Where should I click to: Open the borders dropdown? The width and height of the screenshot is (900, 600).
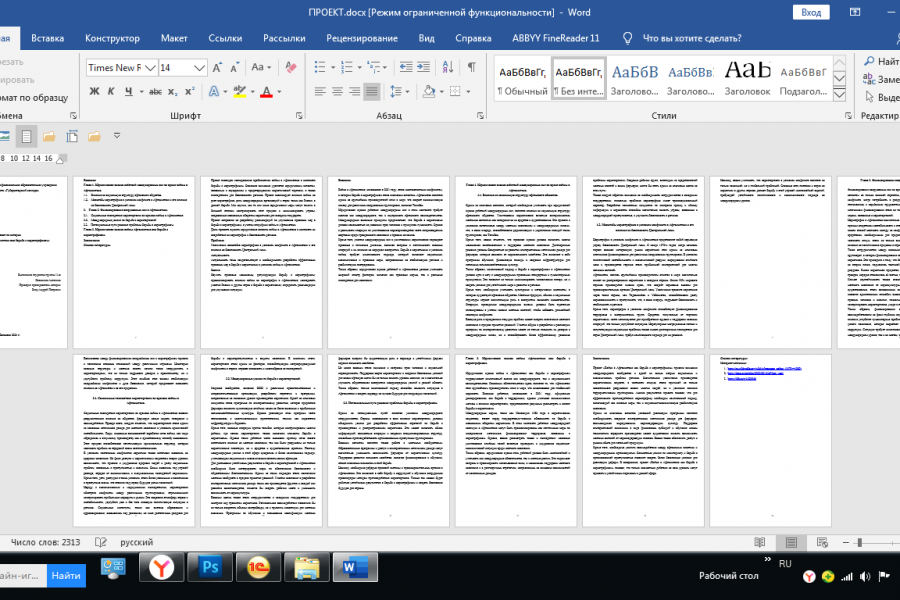468,91
